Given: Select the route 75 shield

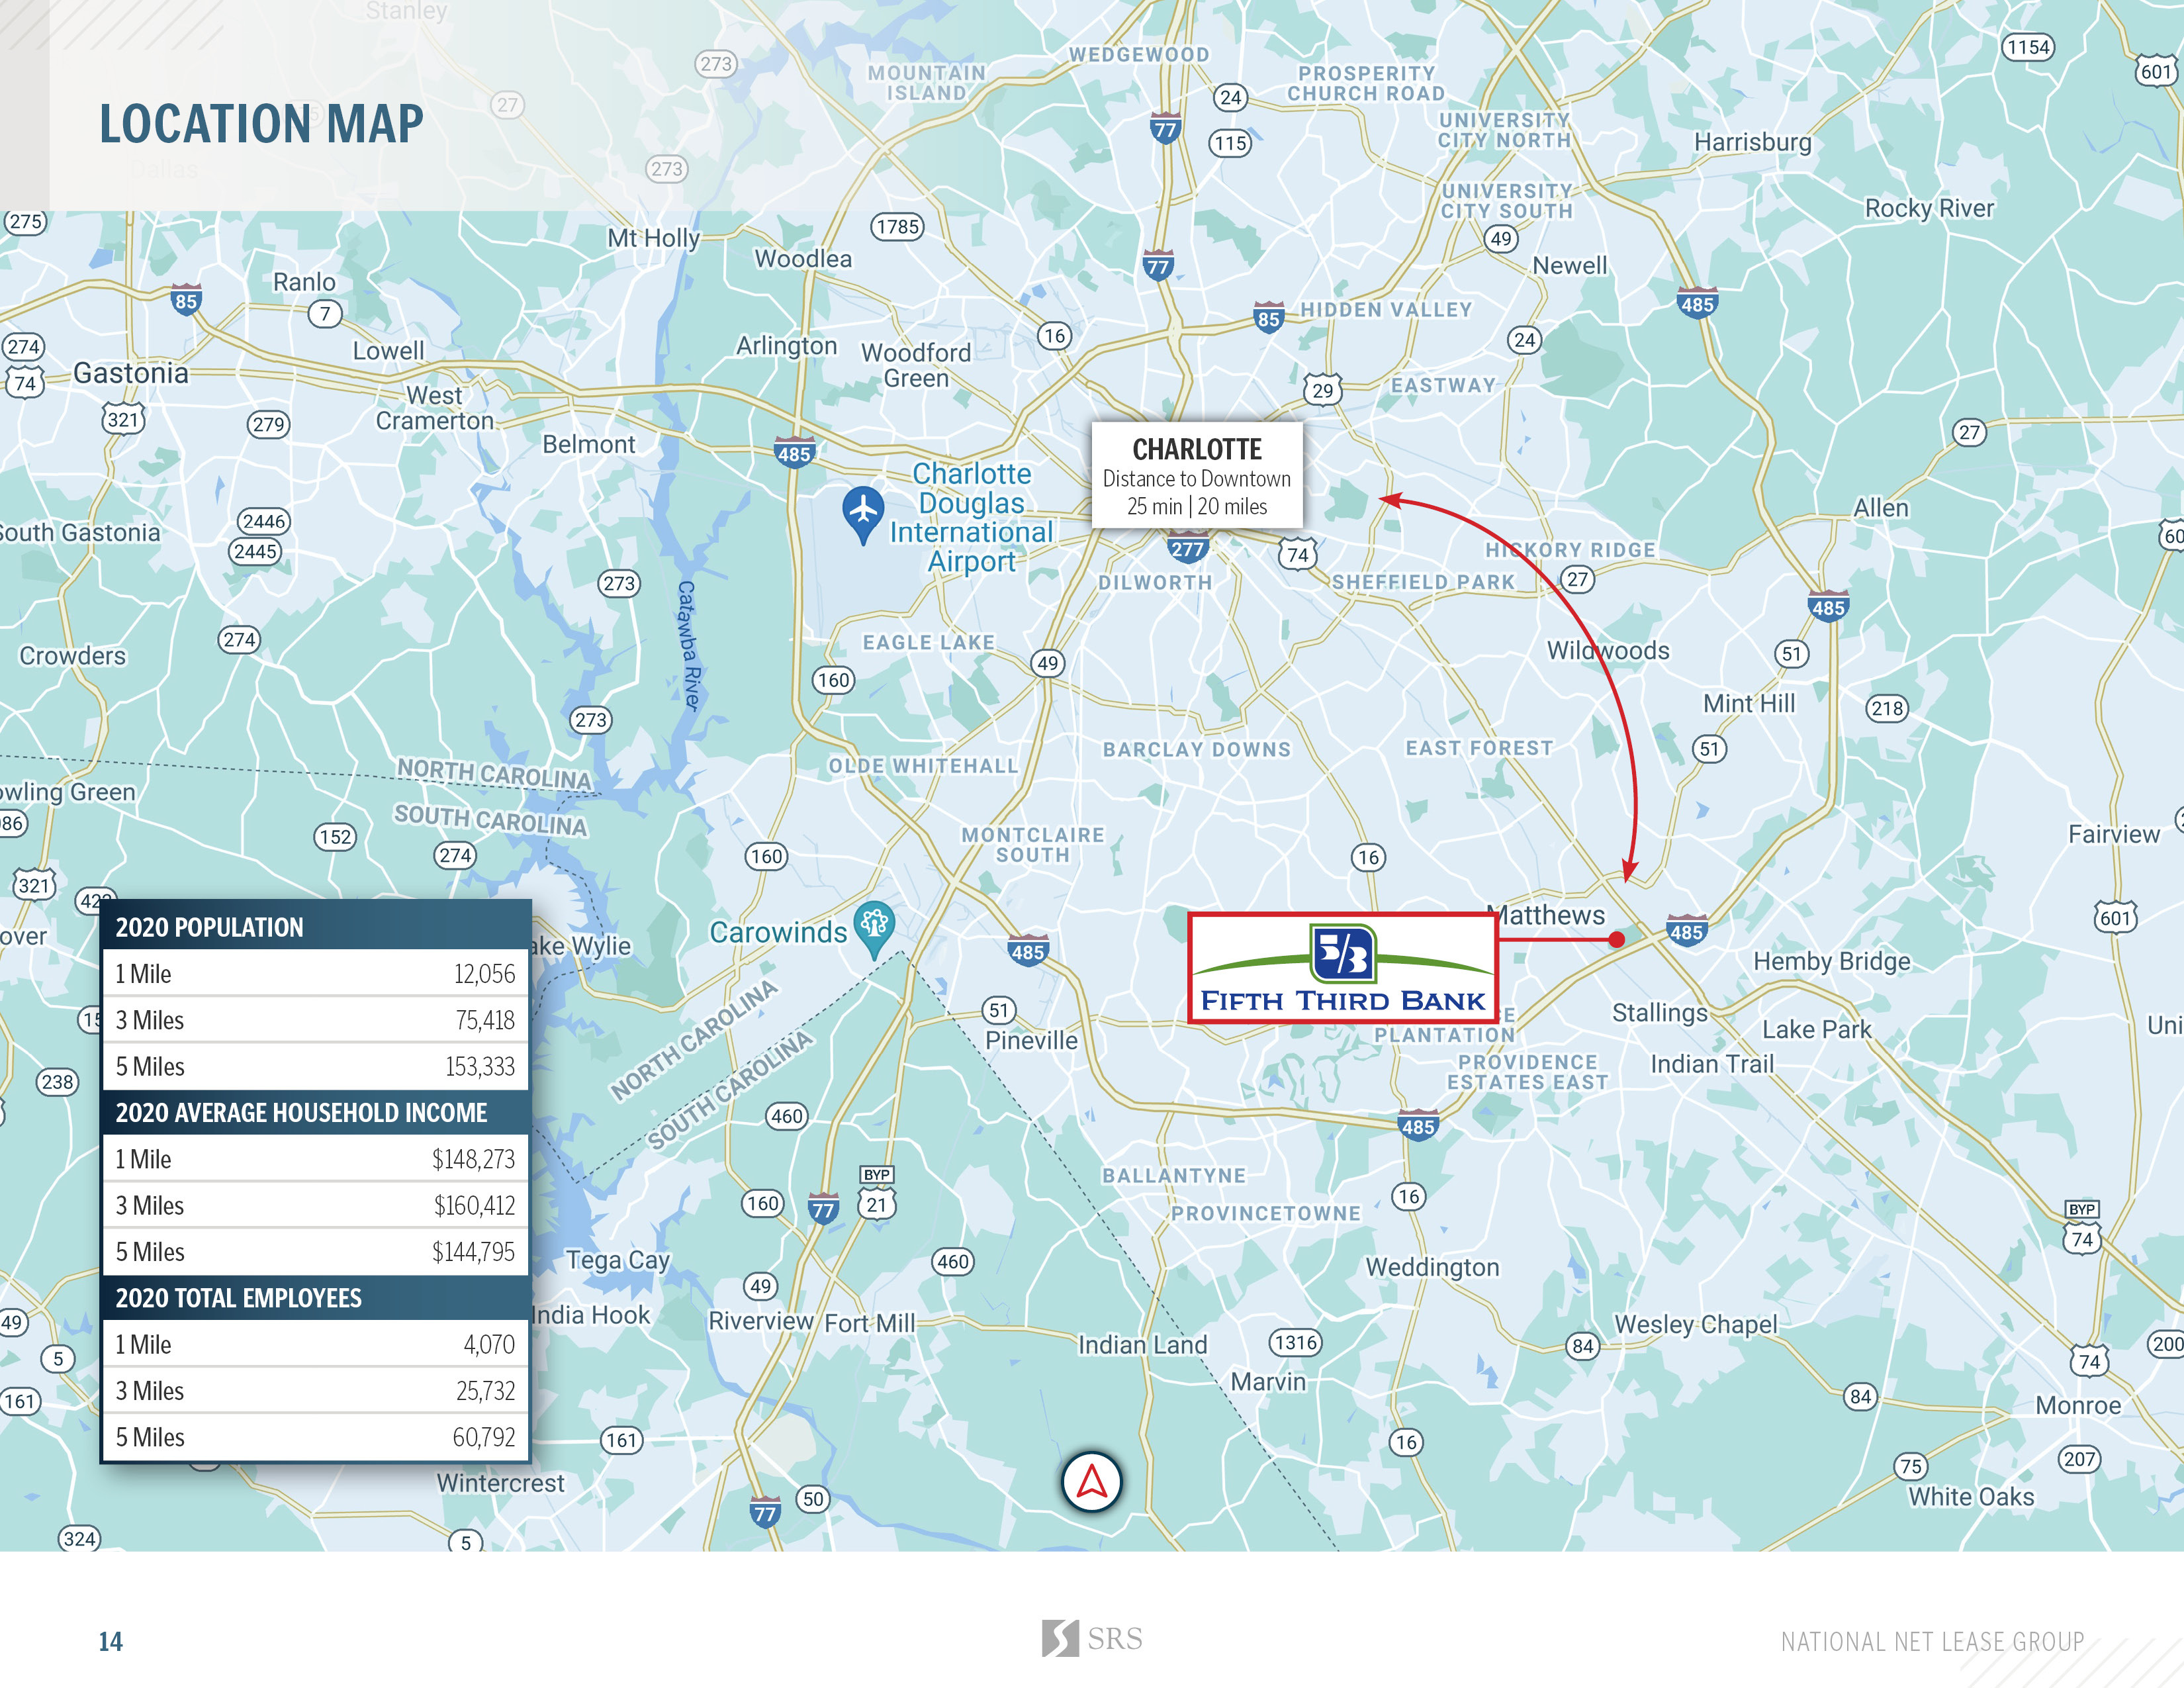Looking at the screenshot, I should tap(1911, 1467).
